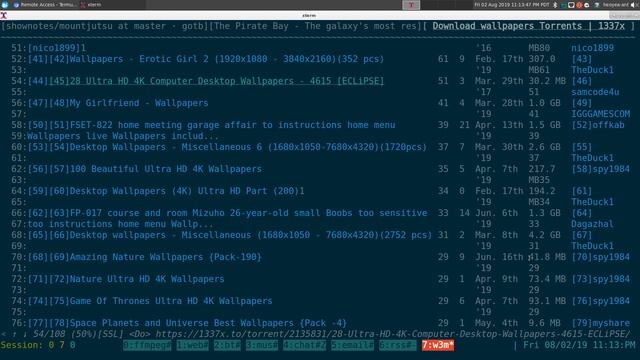Click link number [47] on line 56
Image resolution: width=640 pixels, height=360 pixels.
coord(38,103)
